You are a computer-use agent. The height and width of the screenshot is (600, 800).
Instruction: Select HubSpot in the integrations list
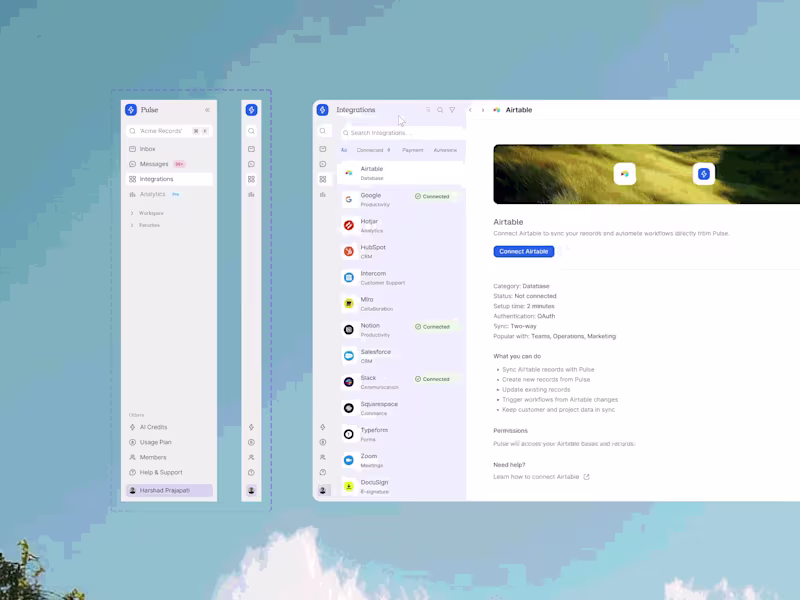pyautogui.click(x=401, y=252)
